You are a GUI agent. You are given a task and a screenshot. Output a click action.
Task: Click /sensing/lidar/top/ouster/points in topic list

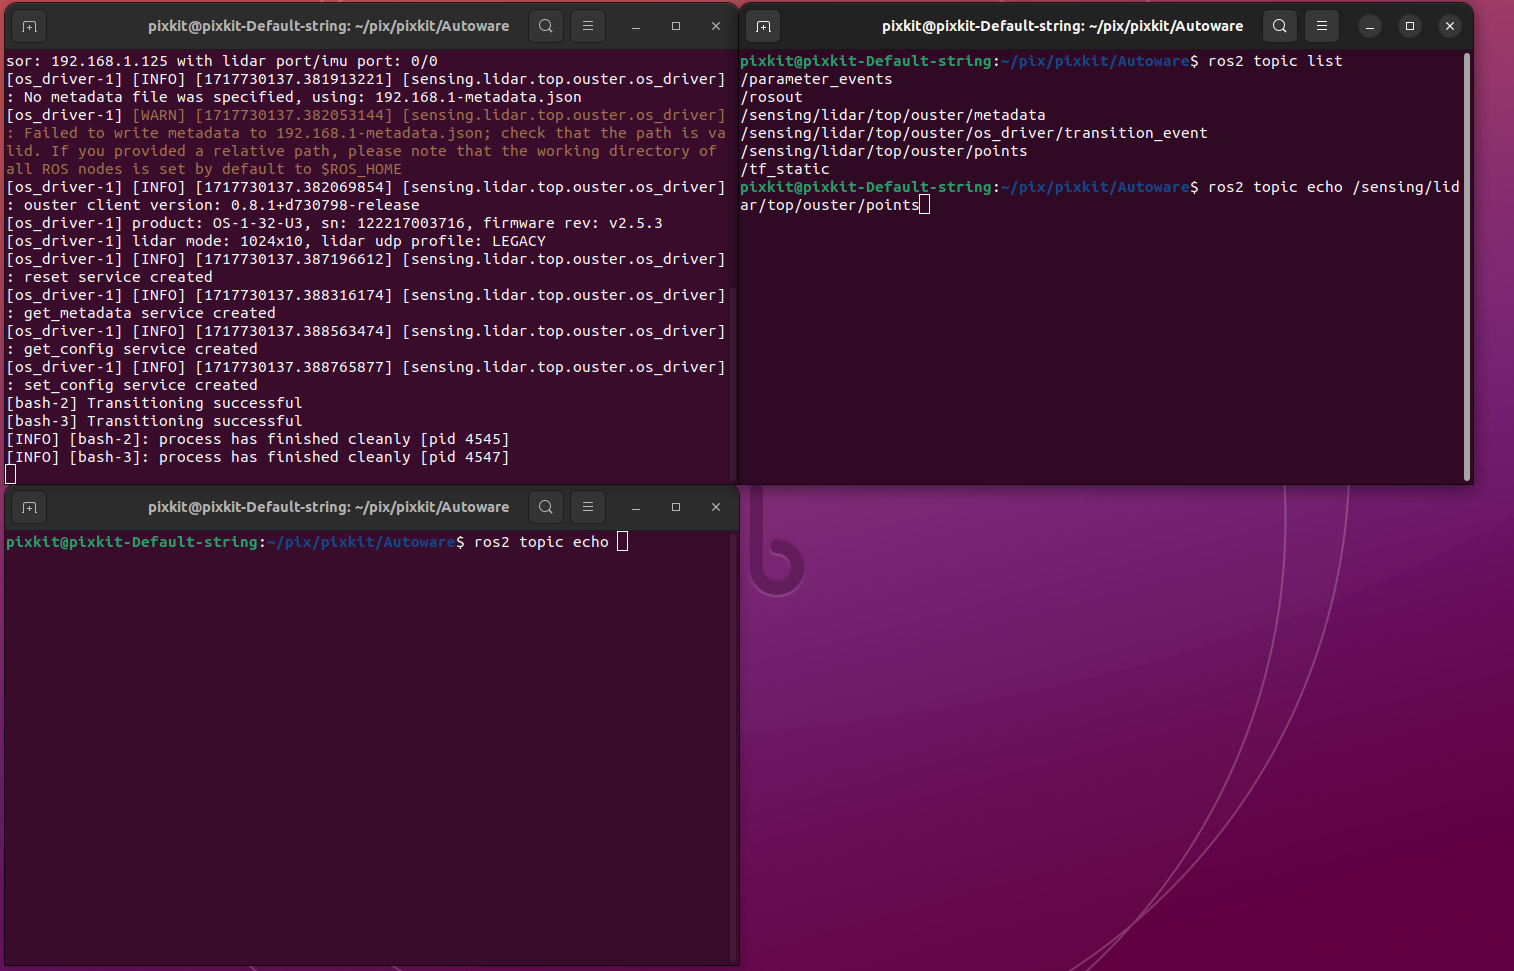pos(884,151)
